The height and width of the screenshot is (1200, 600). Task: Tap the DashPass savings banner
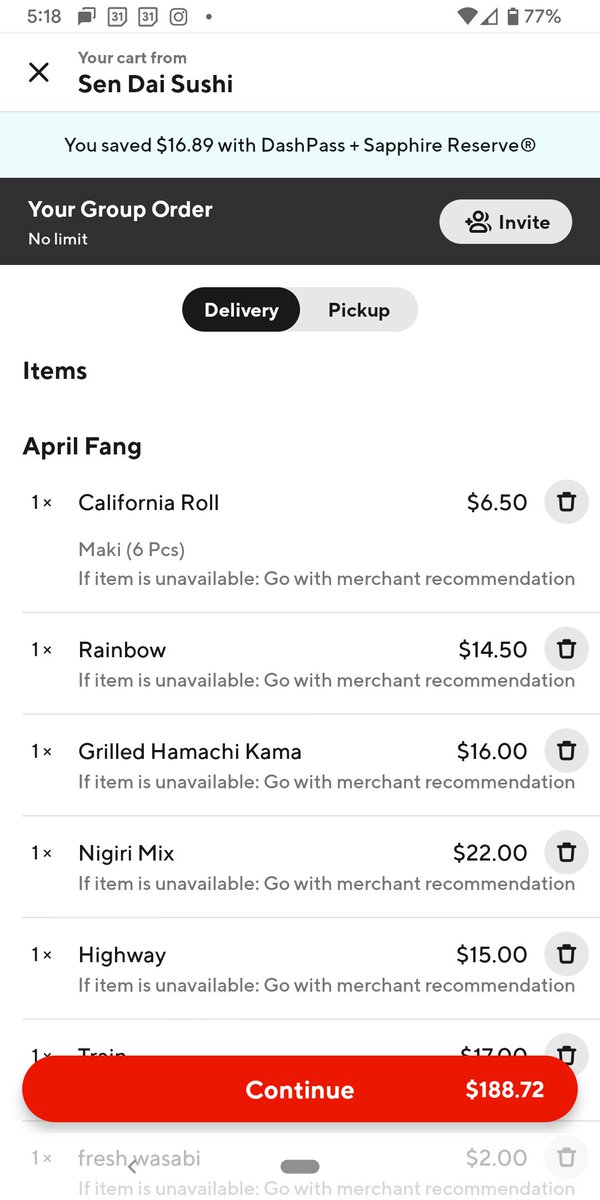pos(300,145)
